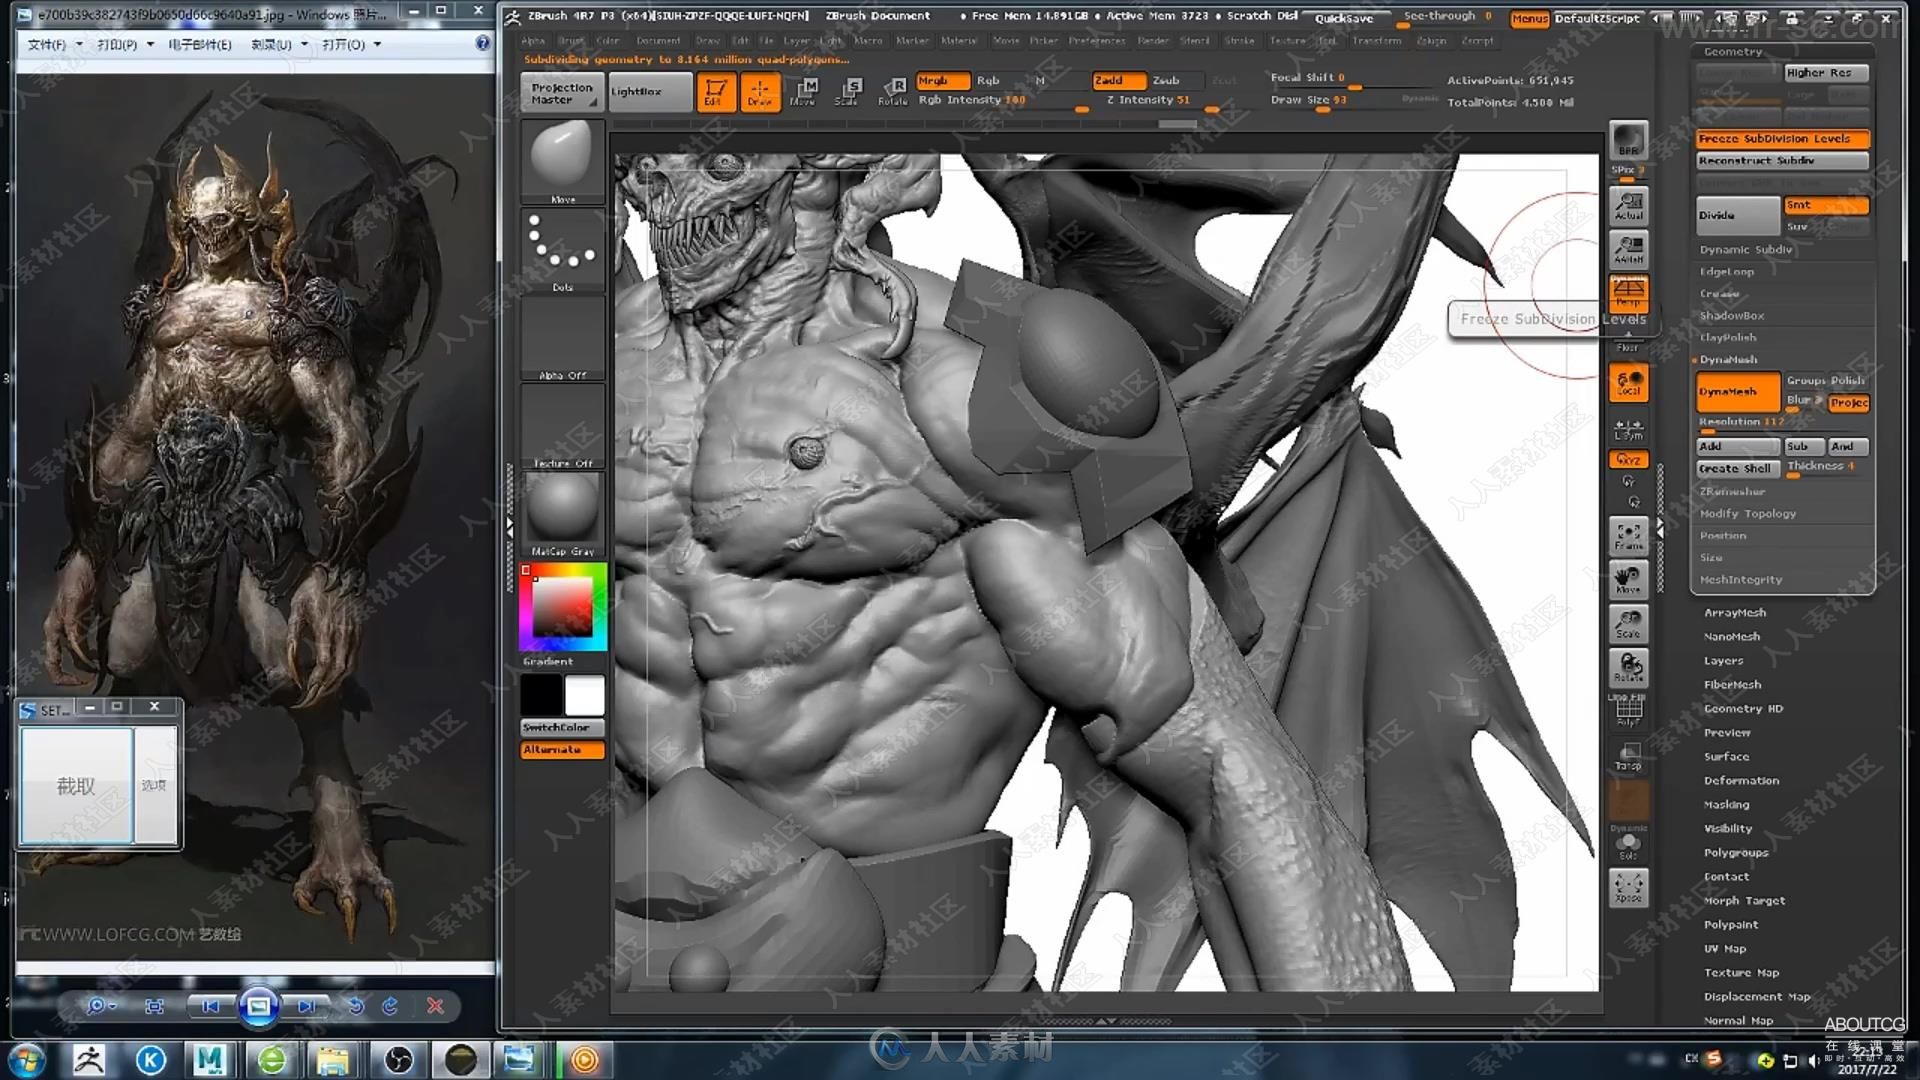The width and height of the screenshot is (1920, 1080).
Task: Click the Move canvas hand icon
Action: 1628,579
